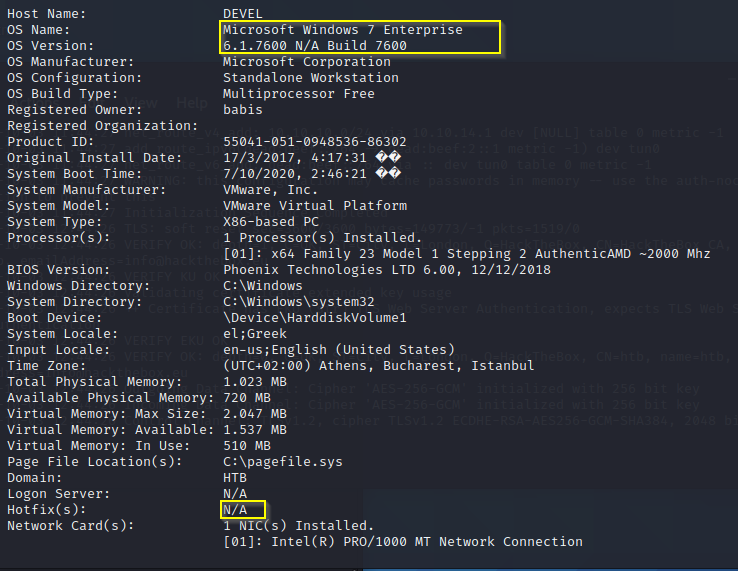The height and width of the screenshot is (571, 738).
Task: Select the registered owner name babis
Action: [242, 110]
